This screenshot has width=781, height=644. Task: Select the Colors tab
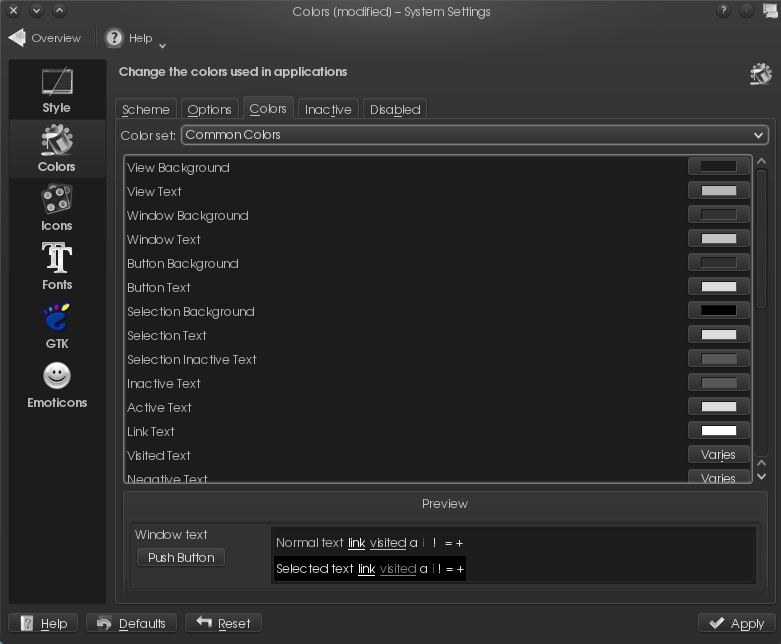[x=268, y=108]
